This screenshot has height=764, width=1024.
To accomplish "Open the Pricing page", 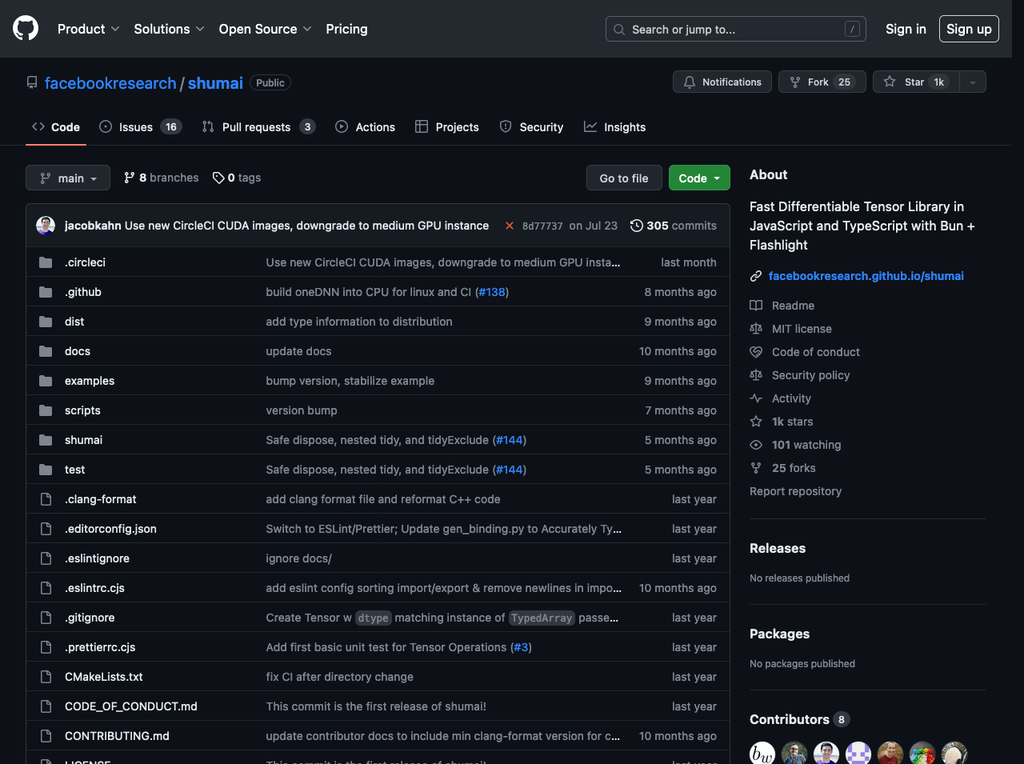I will point(347,29).
